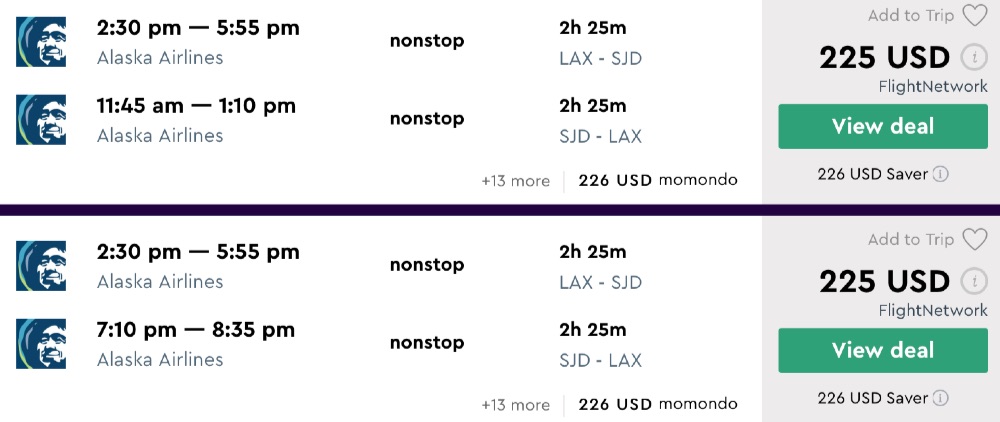Expand +13 more providers in second card

(515, 405)
